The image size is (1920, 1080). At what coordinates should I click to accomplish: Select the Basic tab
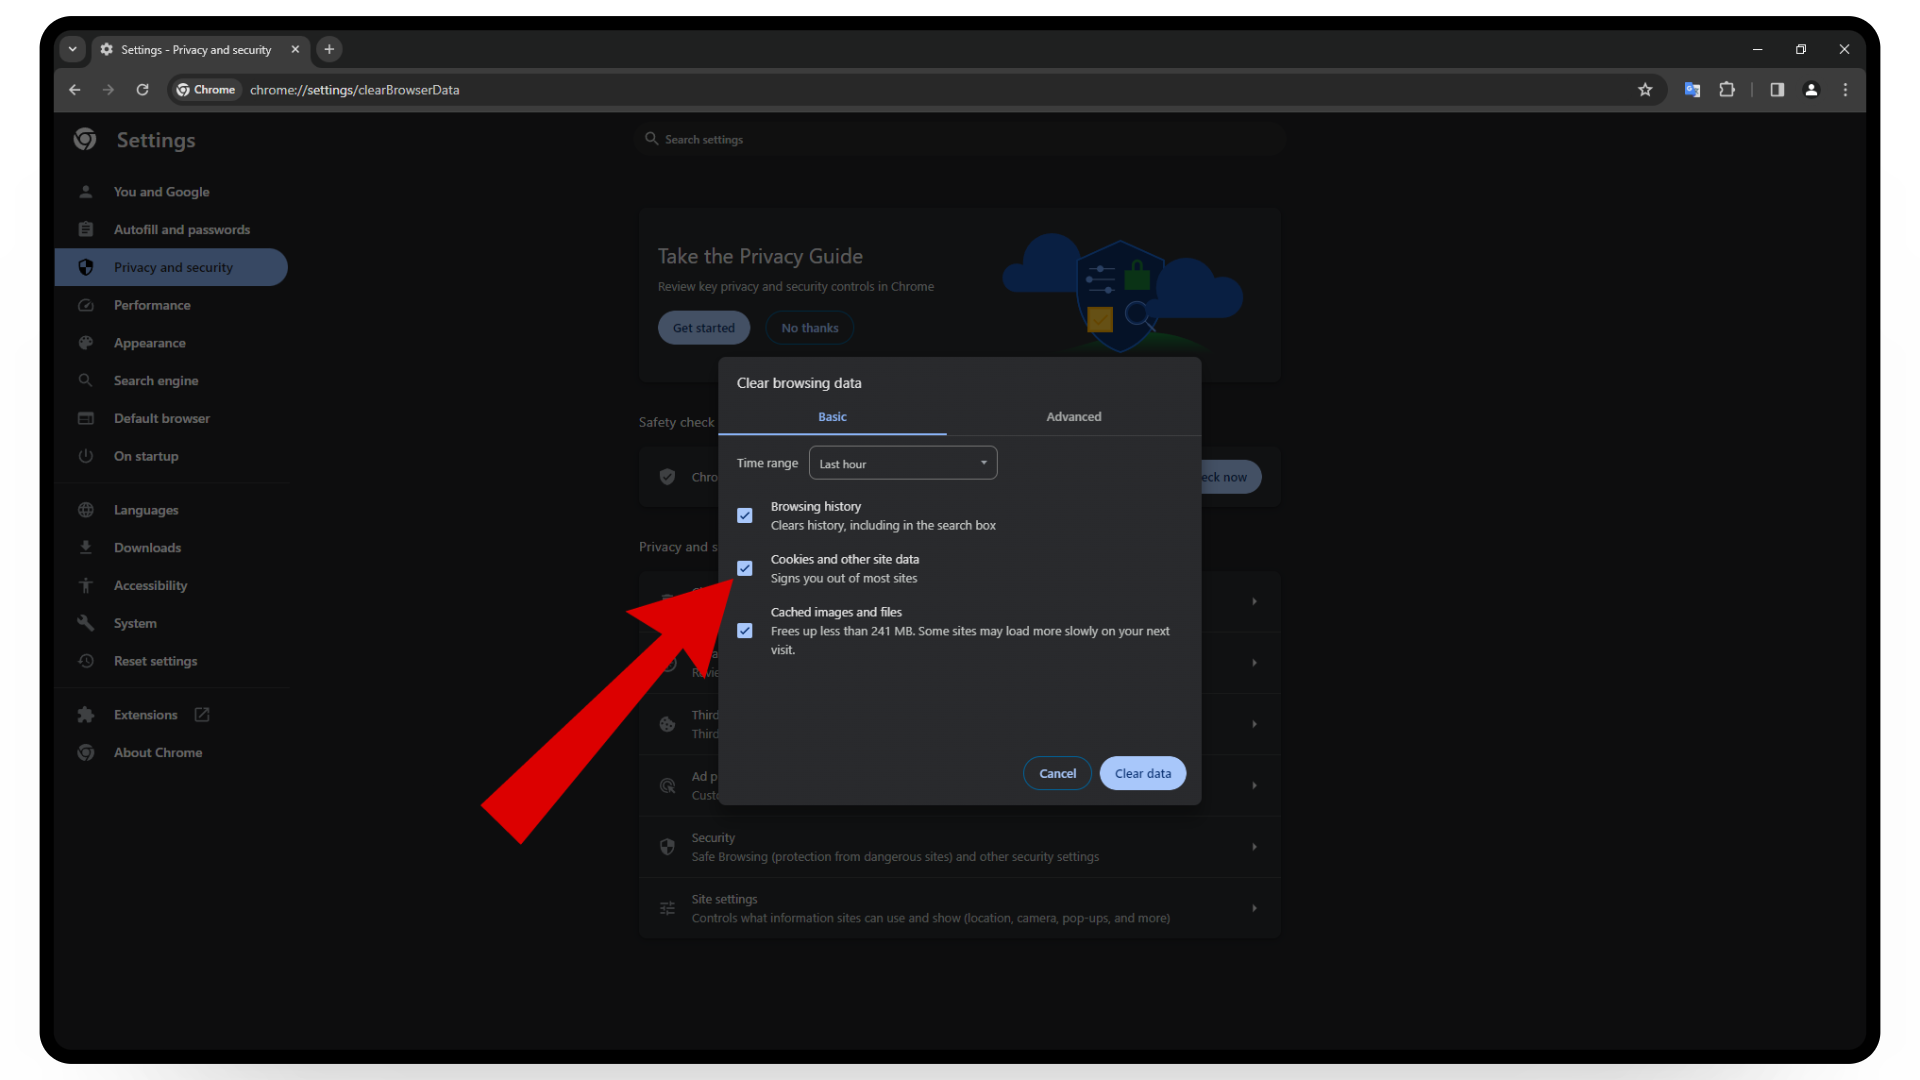point(832,417)
